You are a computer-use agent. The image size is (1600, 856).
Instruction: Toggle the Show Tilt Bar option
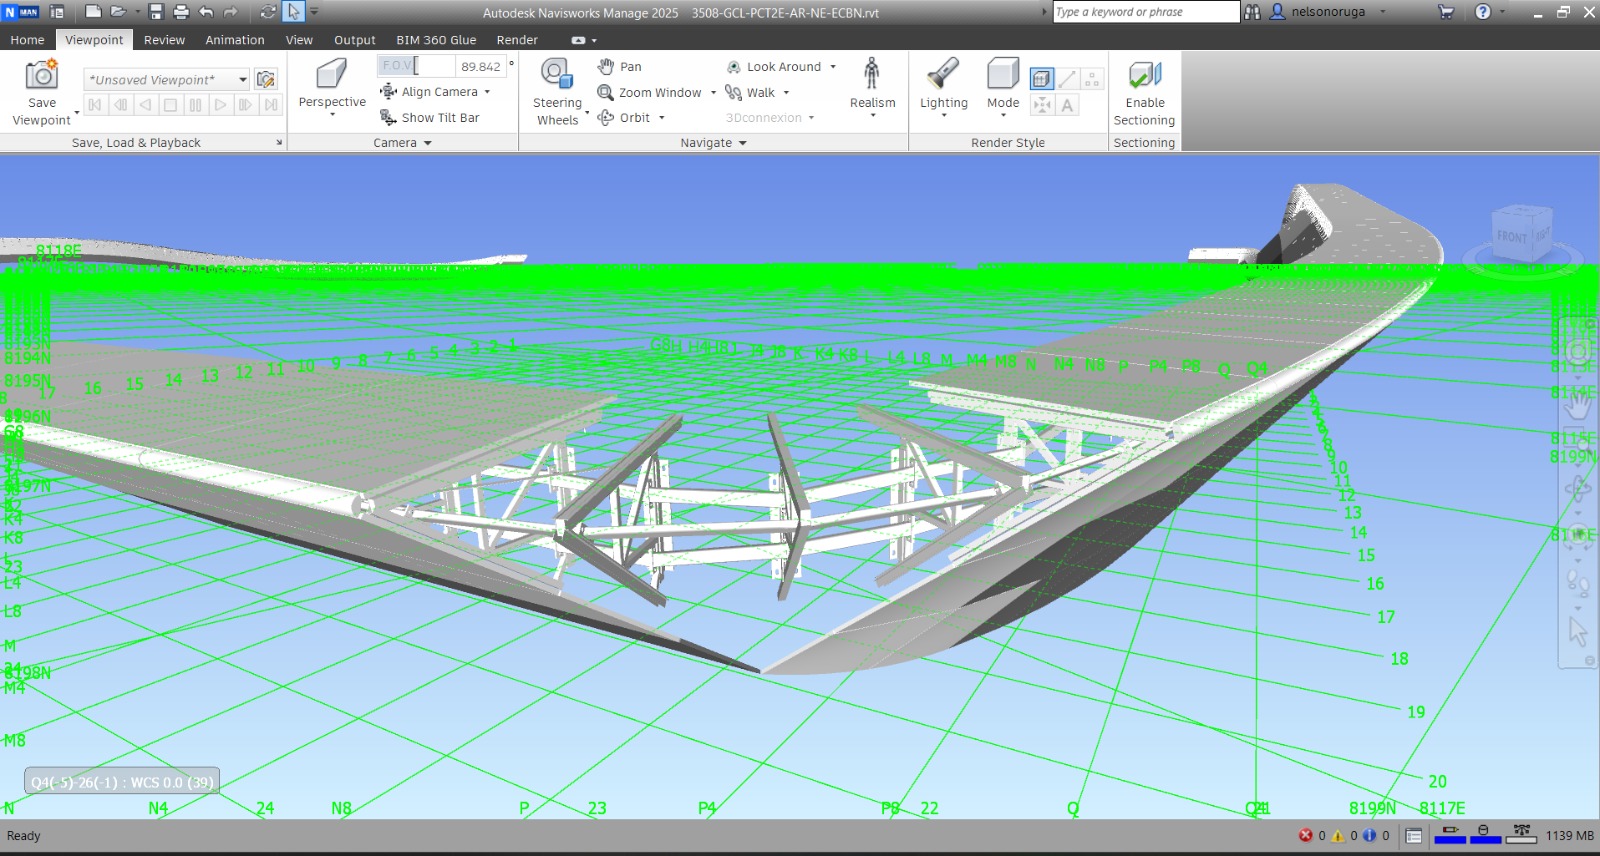pyautogui.click(x=430, y=118)
